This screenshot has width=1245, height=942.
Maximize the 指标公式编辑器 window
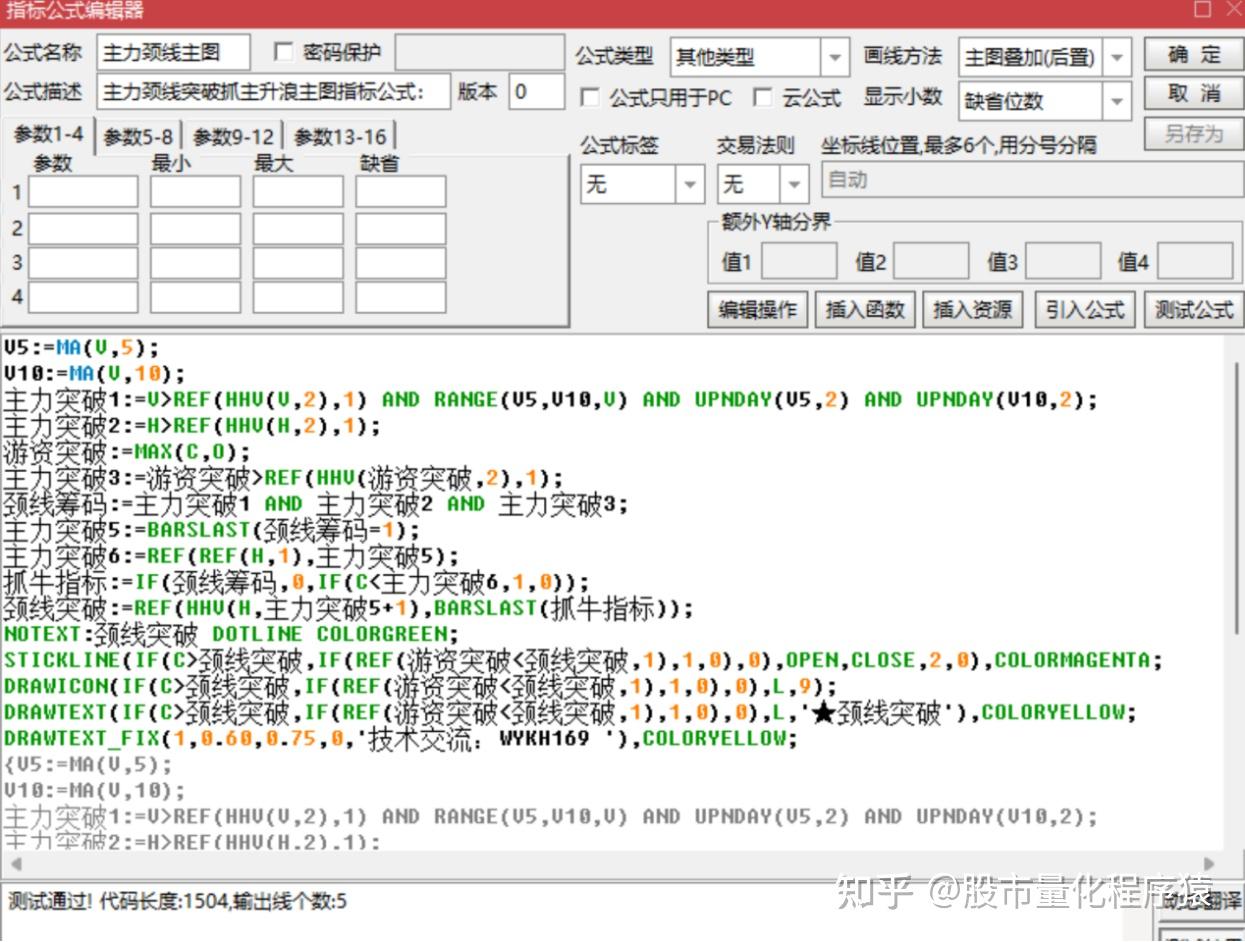click(x=1201, y=10)
